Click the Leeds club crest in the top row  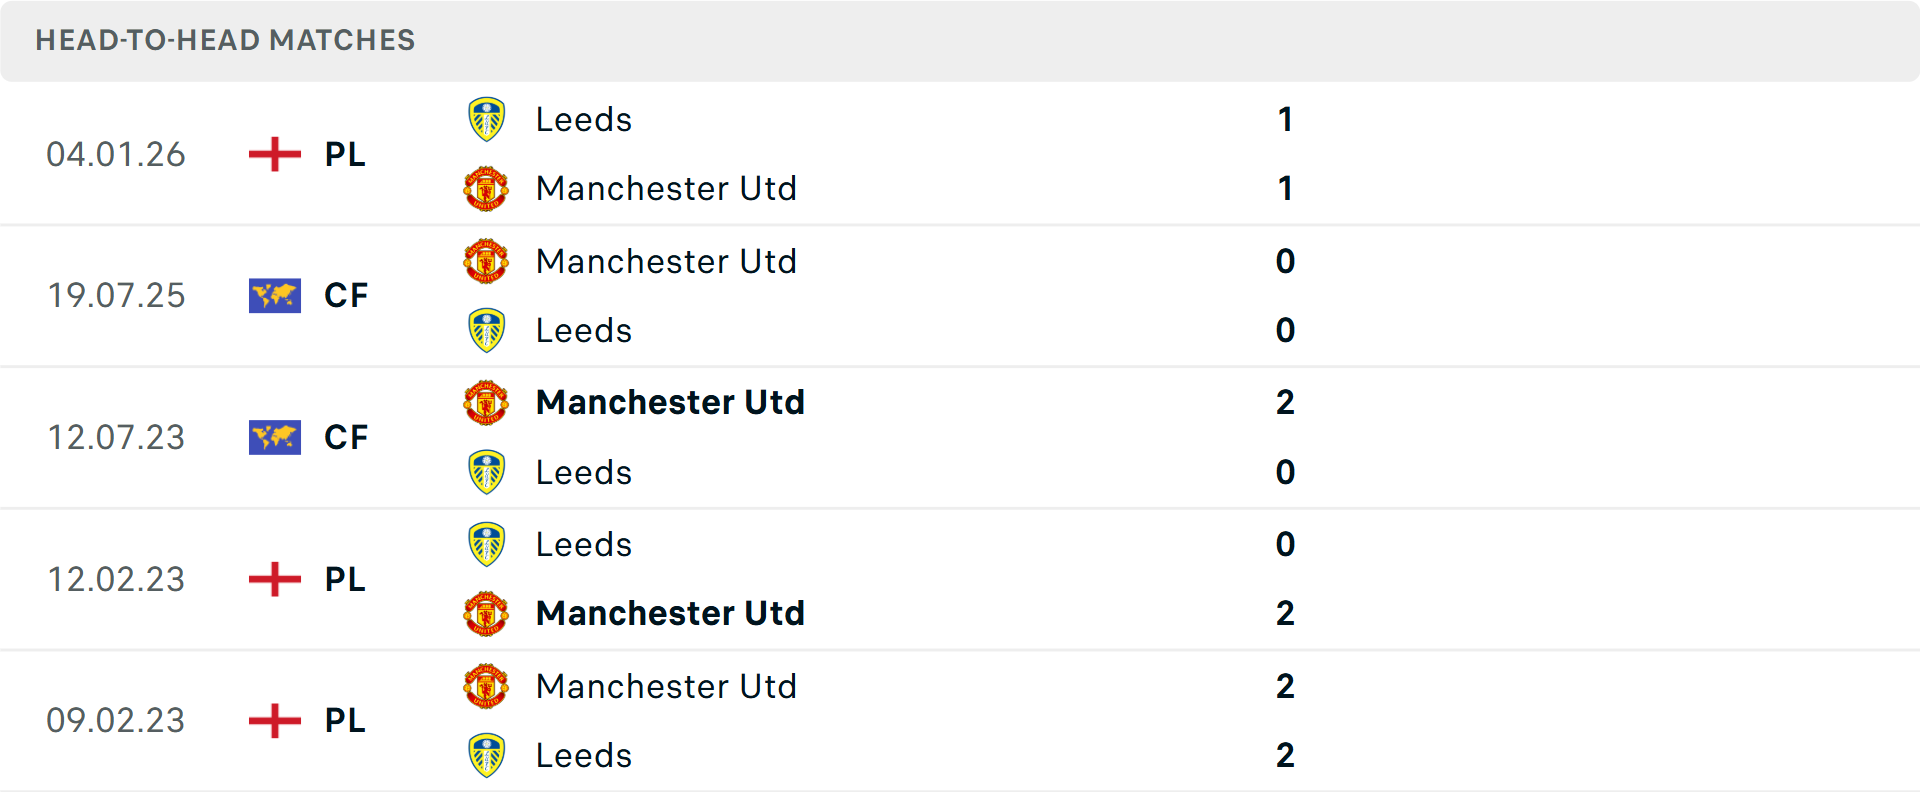pyautogui.click(x=487, y=118)
